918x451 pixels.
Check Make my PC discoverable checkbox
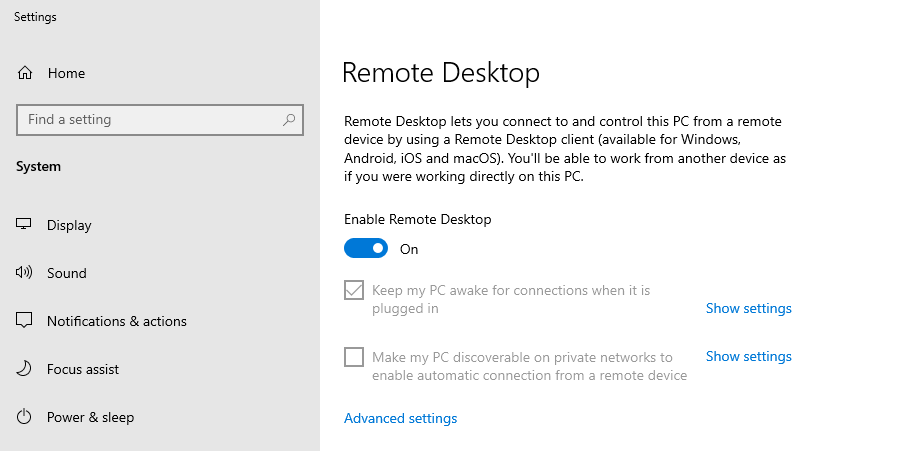tap(354, 357)
